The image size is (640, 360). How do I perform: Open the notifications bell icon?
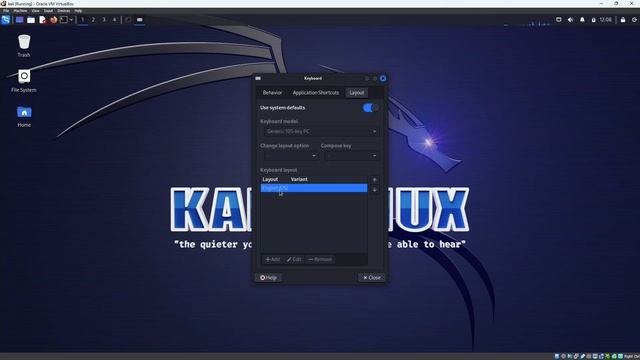[x=582, y=20]
